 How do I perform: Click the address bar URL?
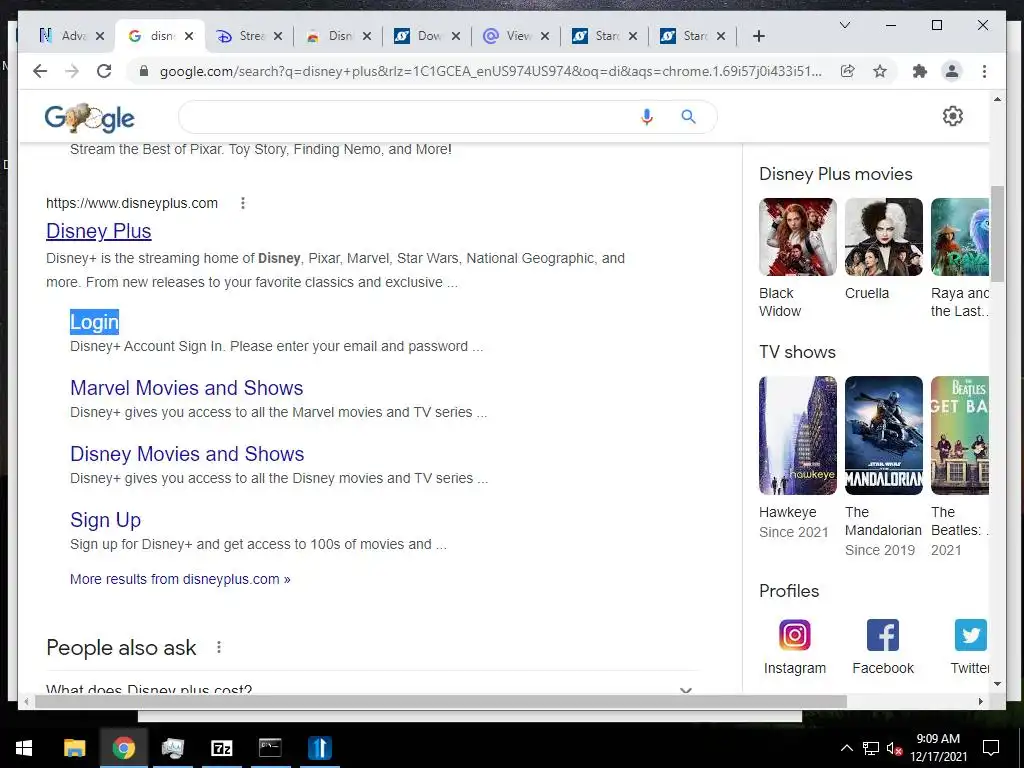tap(490, 71)
